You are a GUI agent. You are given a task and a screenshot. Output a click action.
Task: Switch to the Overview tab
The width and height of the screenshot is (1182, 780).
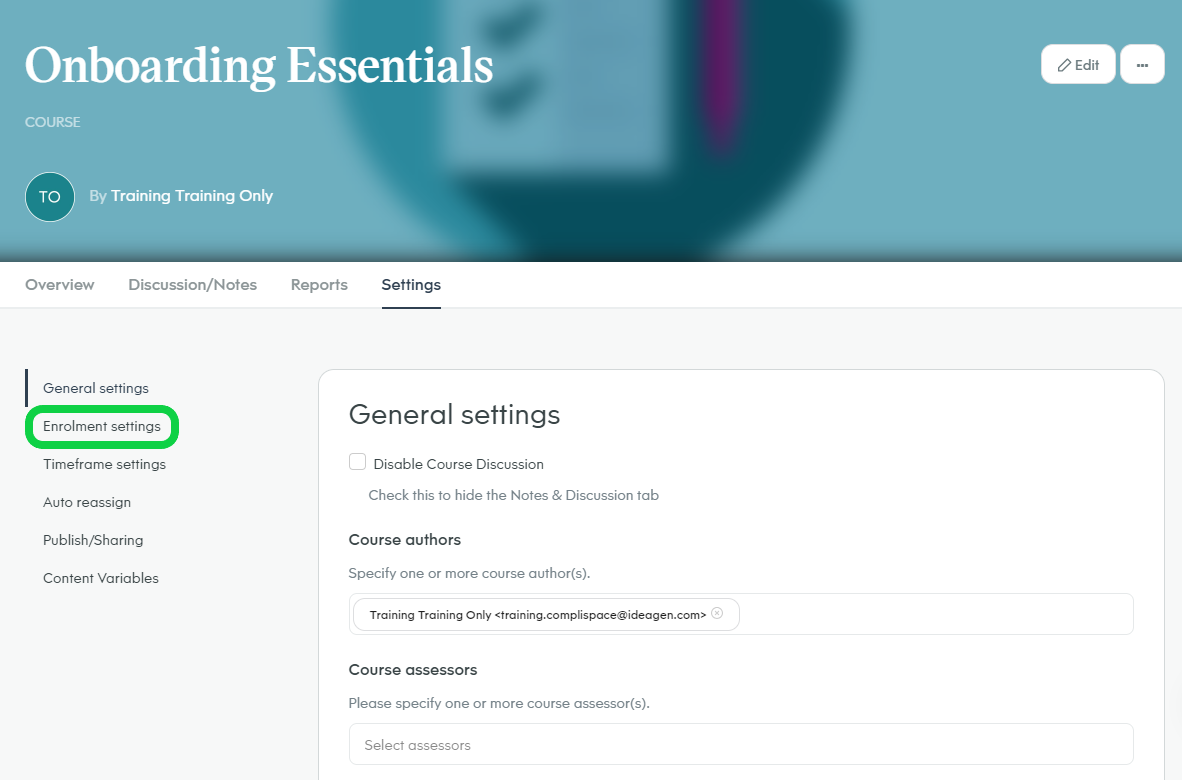tap(60, 285)
